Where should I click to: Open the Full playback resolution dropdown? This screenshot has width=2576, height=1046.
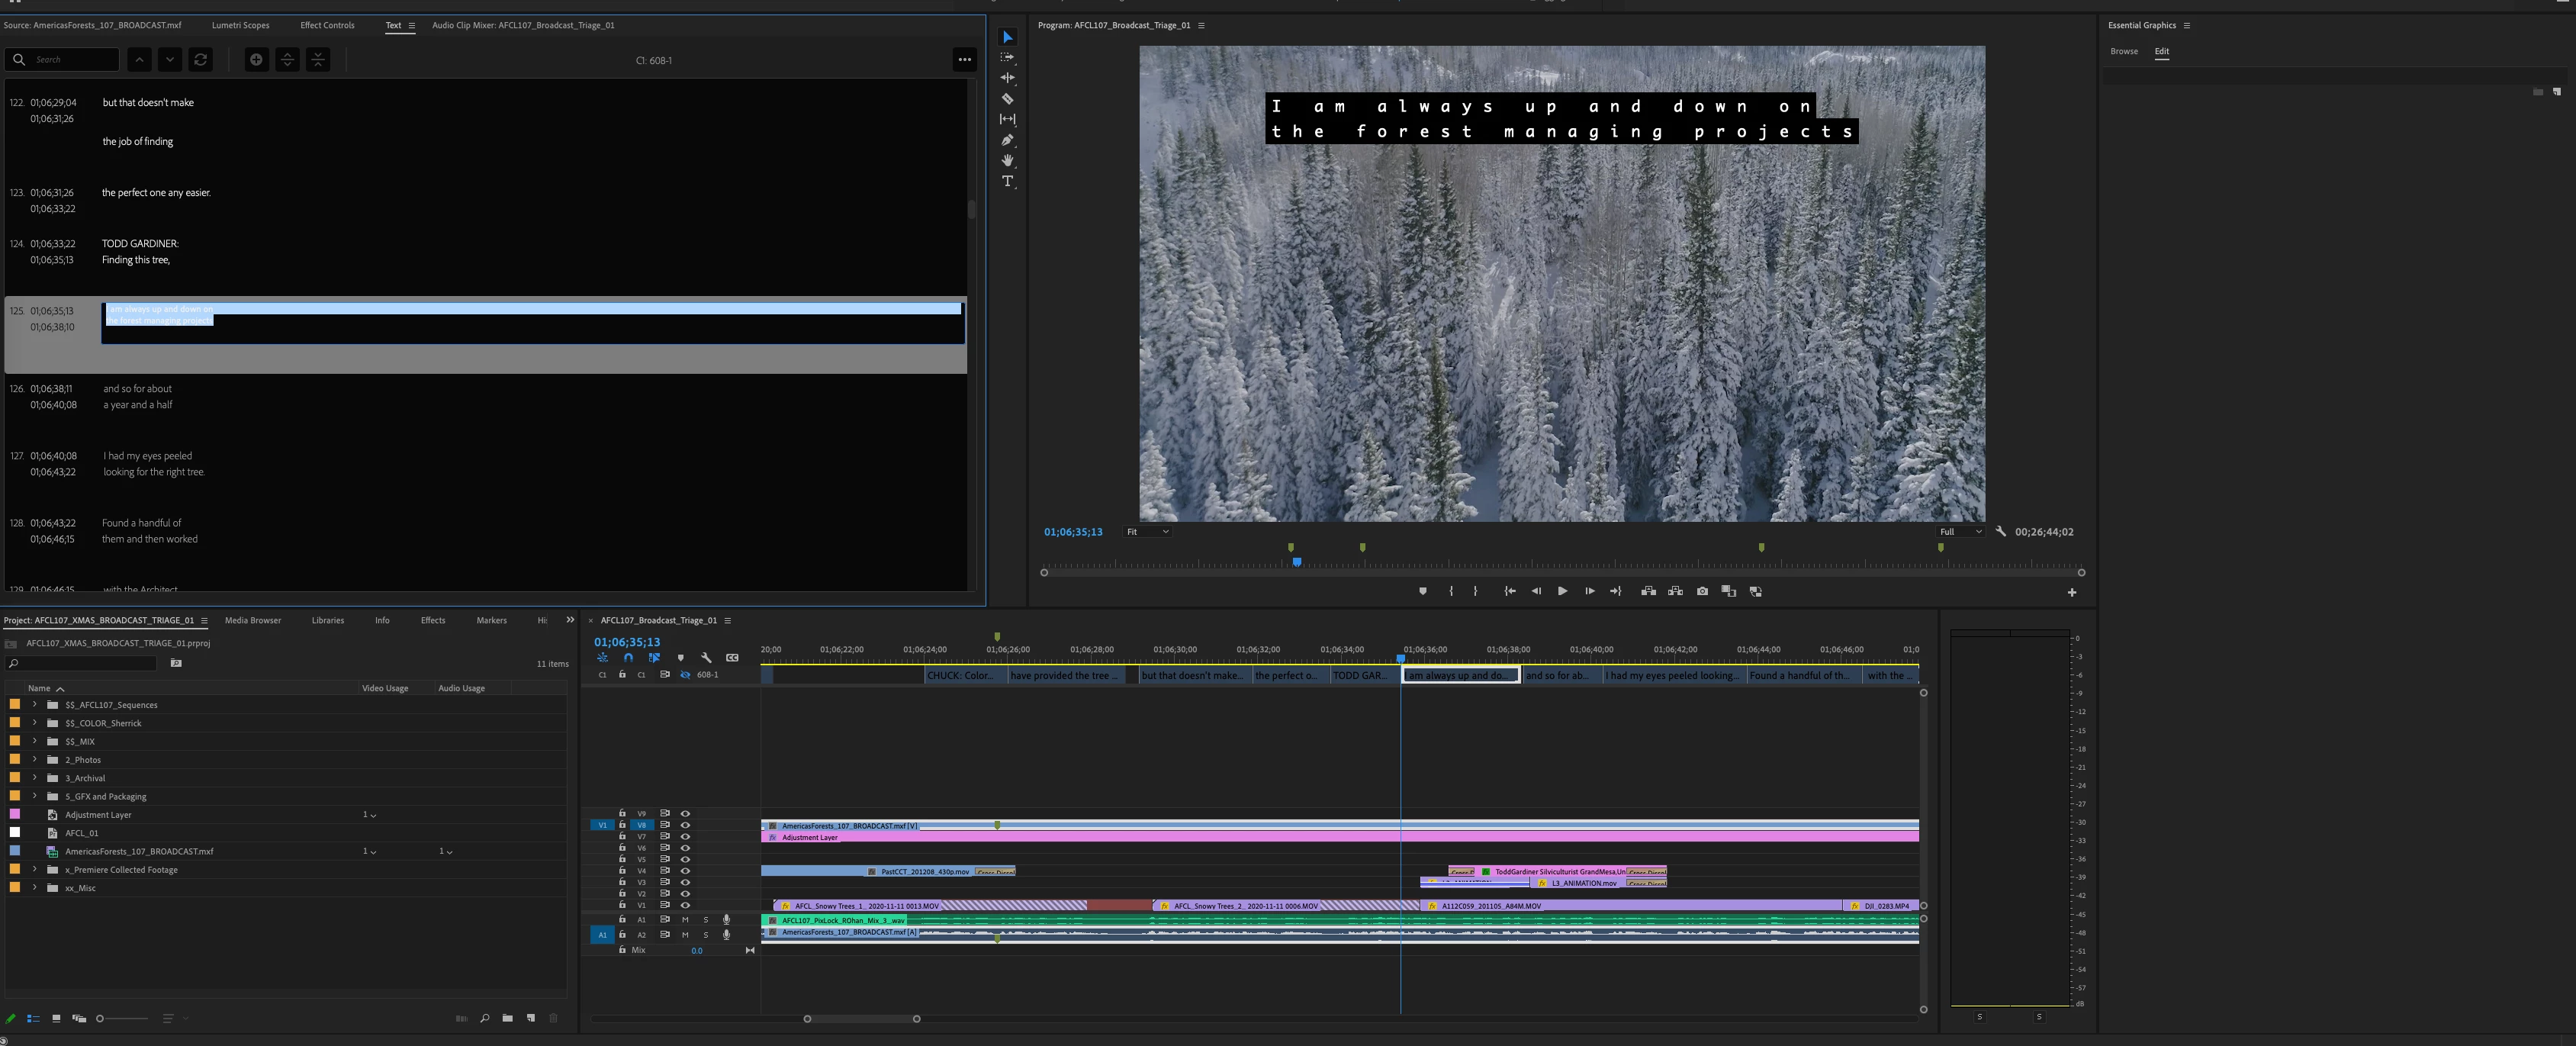pyautogui.click(x=1960, y=532)
